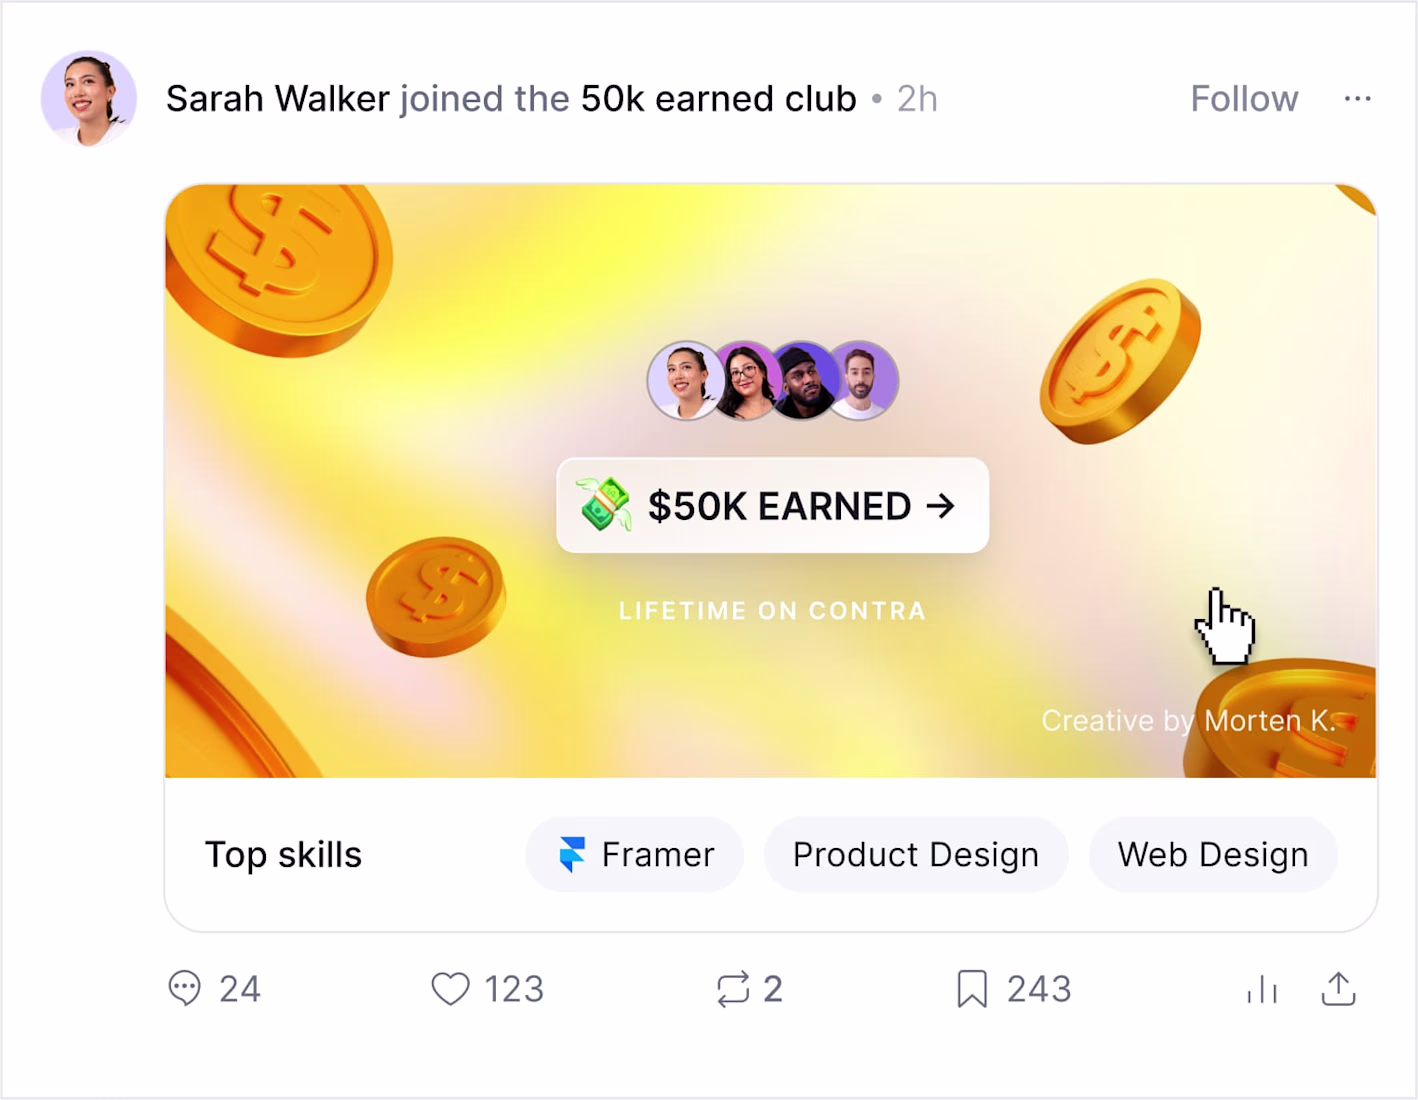Click Sarah Walker's profile avatar
1418x1100 pixels.
tap(89, 99)
